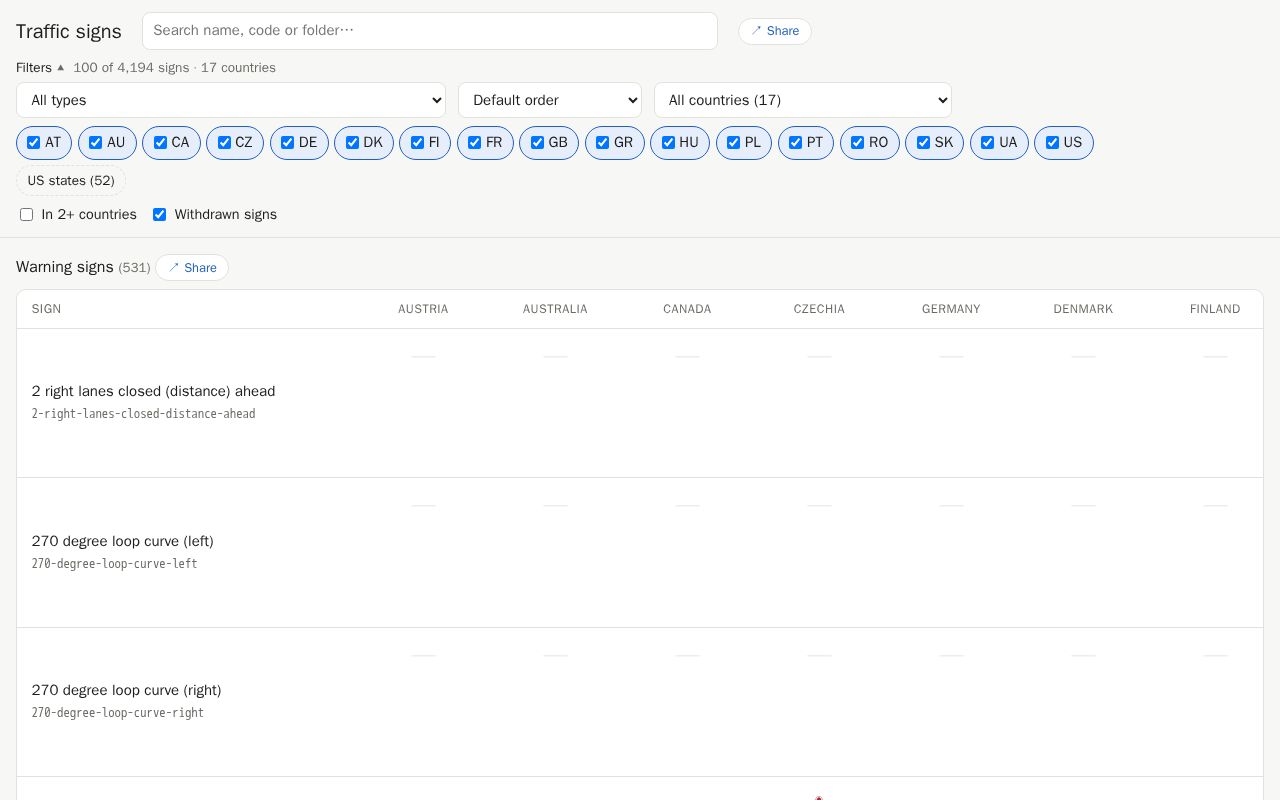The width and height of the screenshot is (1280, 800).
Task: Select the 2 right lanes closed (distance) ahead row name
Action: 153,392
